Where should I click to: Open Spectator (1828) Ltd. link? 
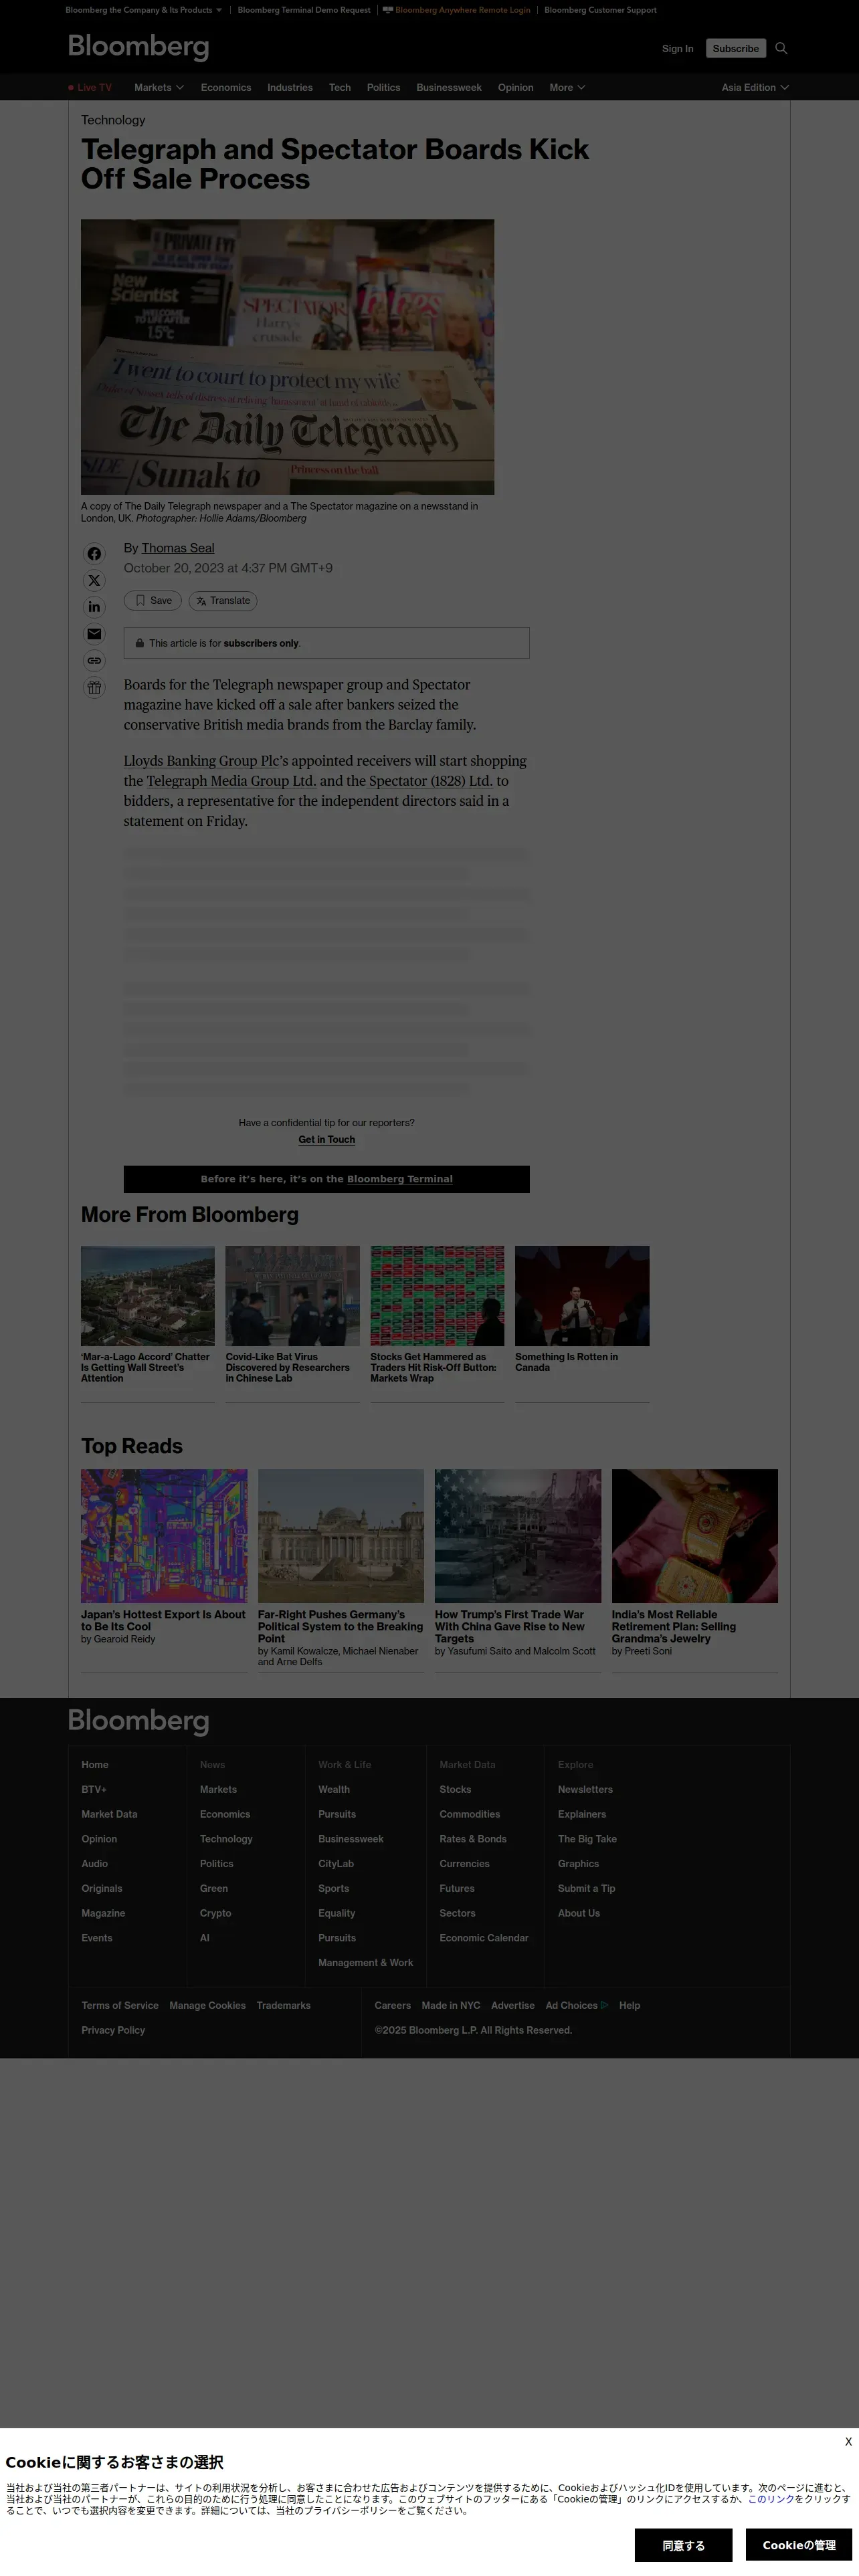click(x=431, y=781)
